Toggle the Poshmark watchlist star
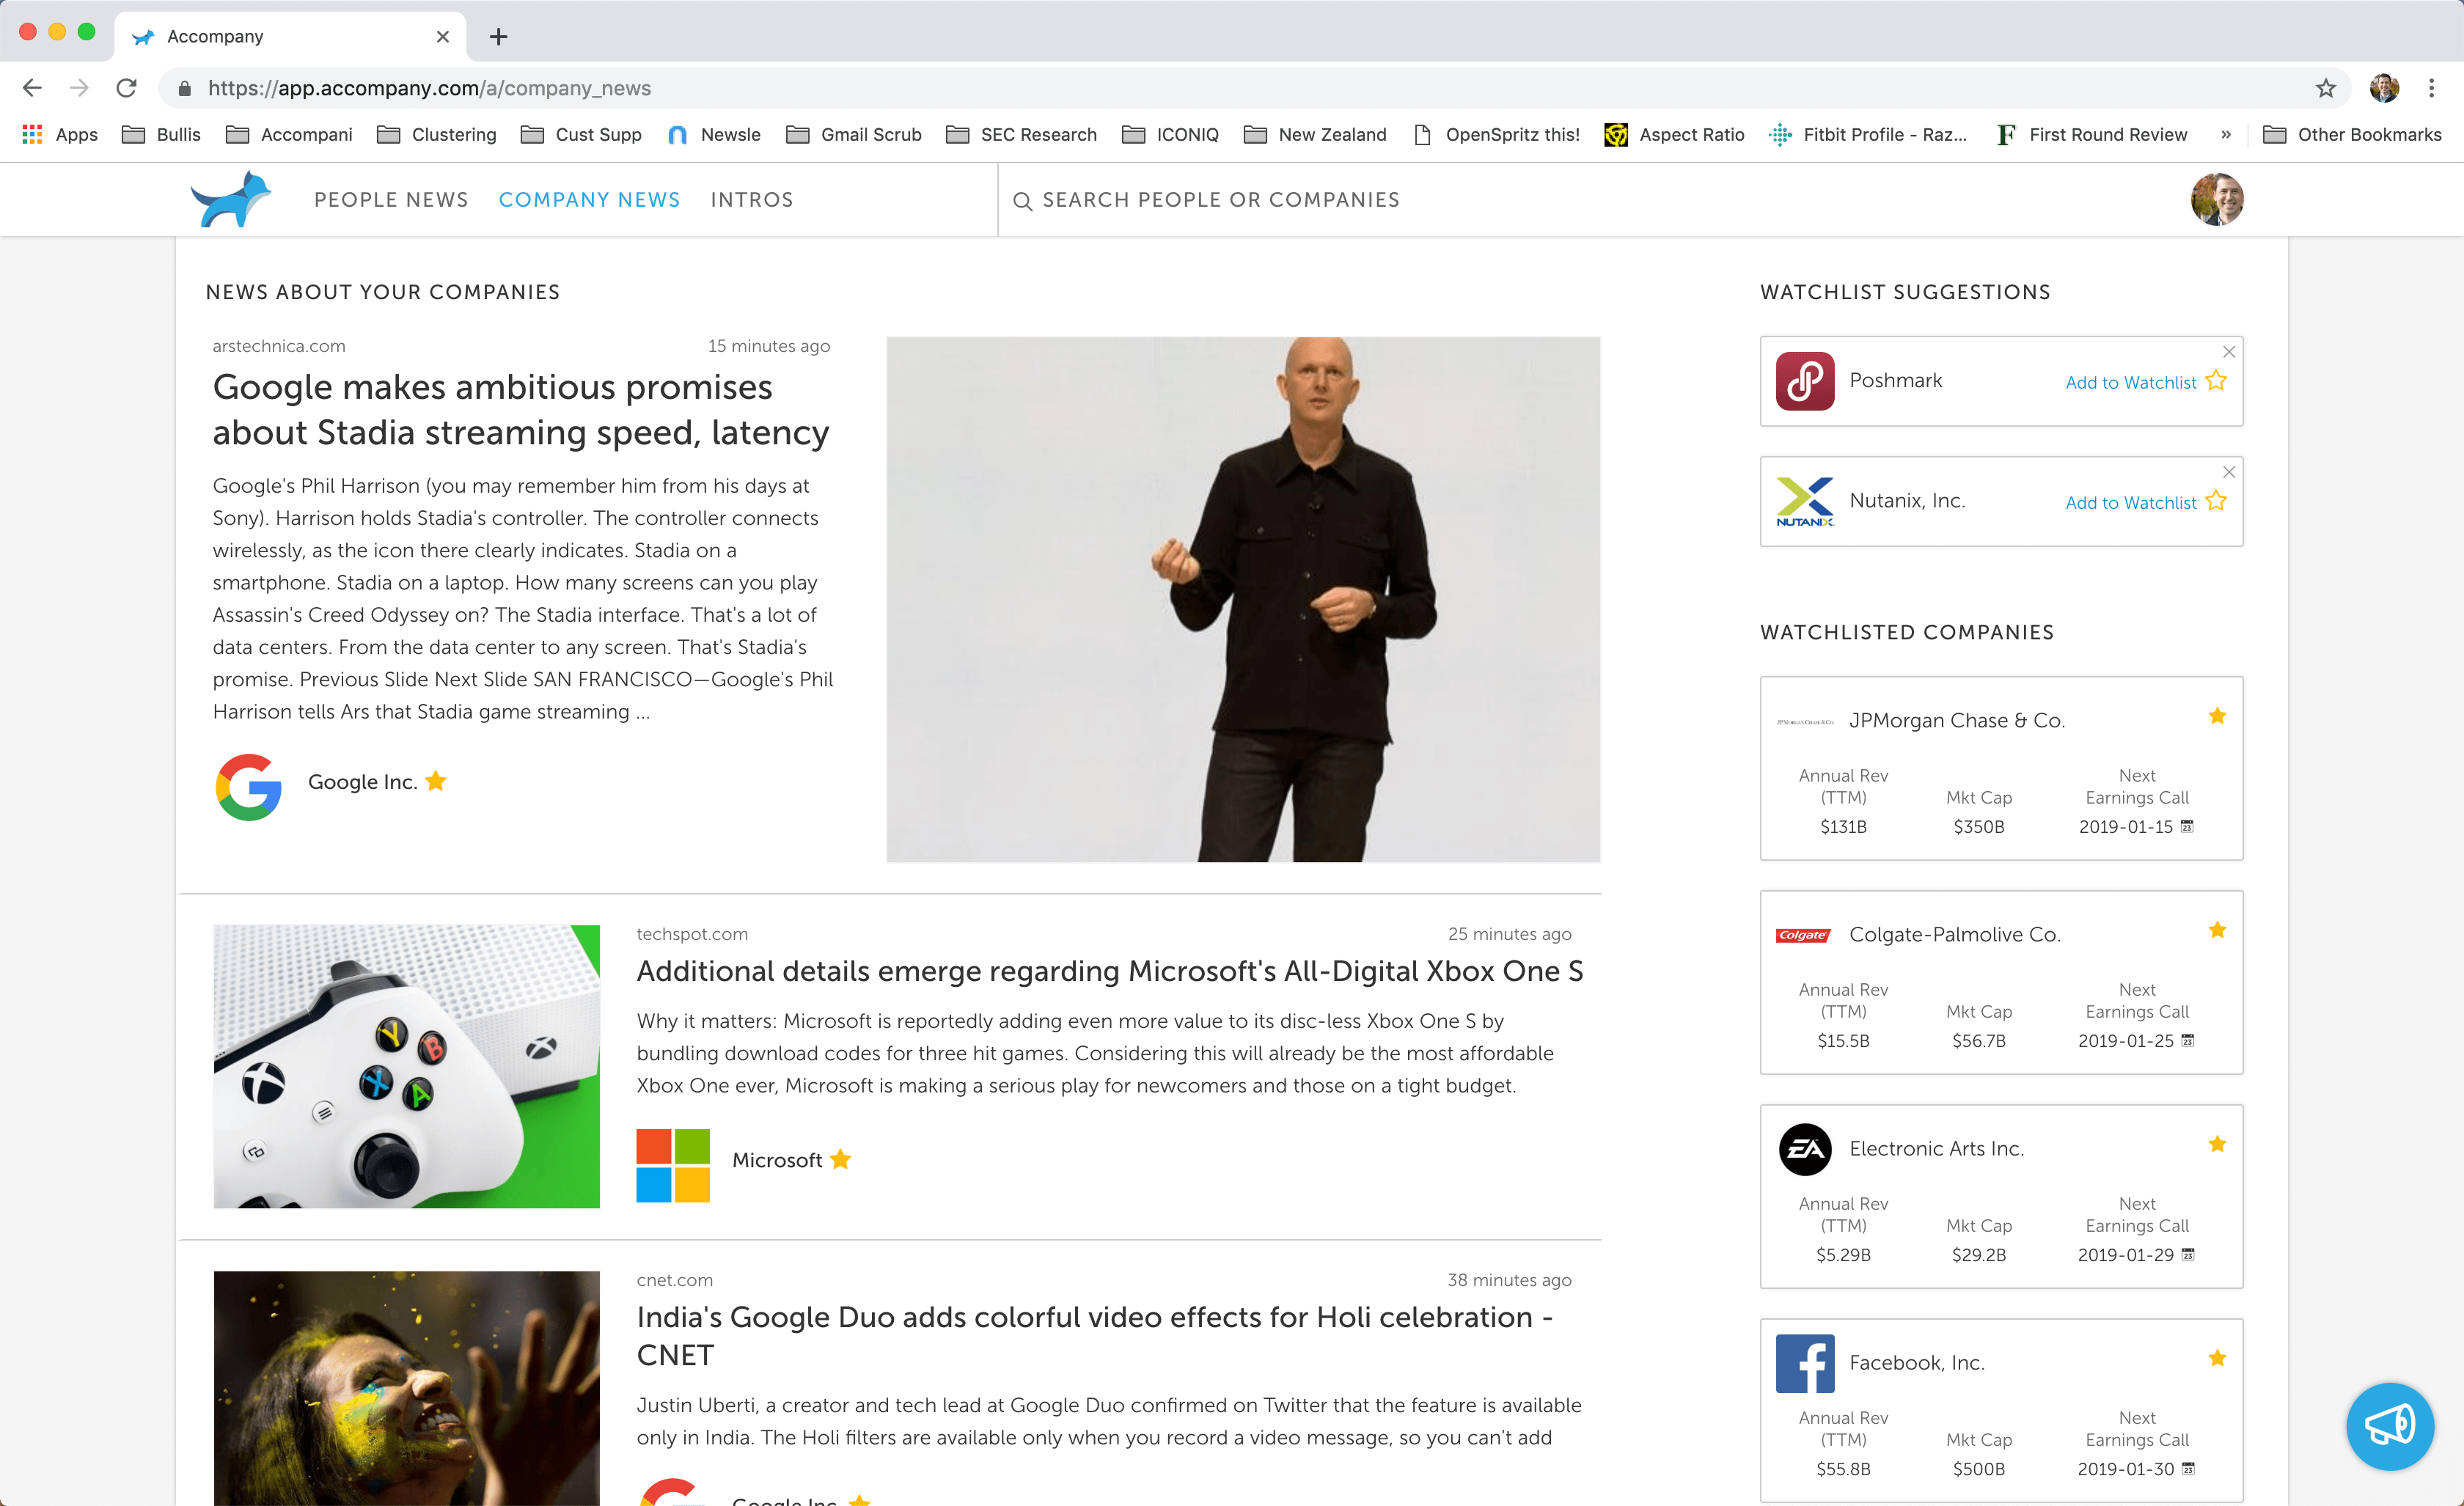Viewport: 2464px width, 1506px height. (x=2216, y=381)
